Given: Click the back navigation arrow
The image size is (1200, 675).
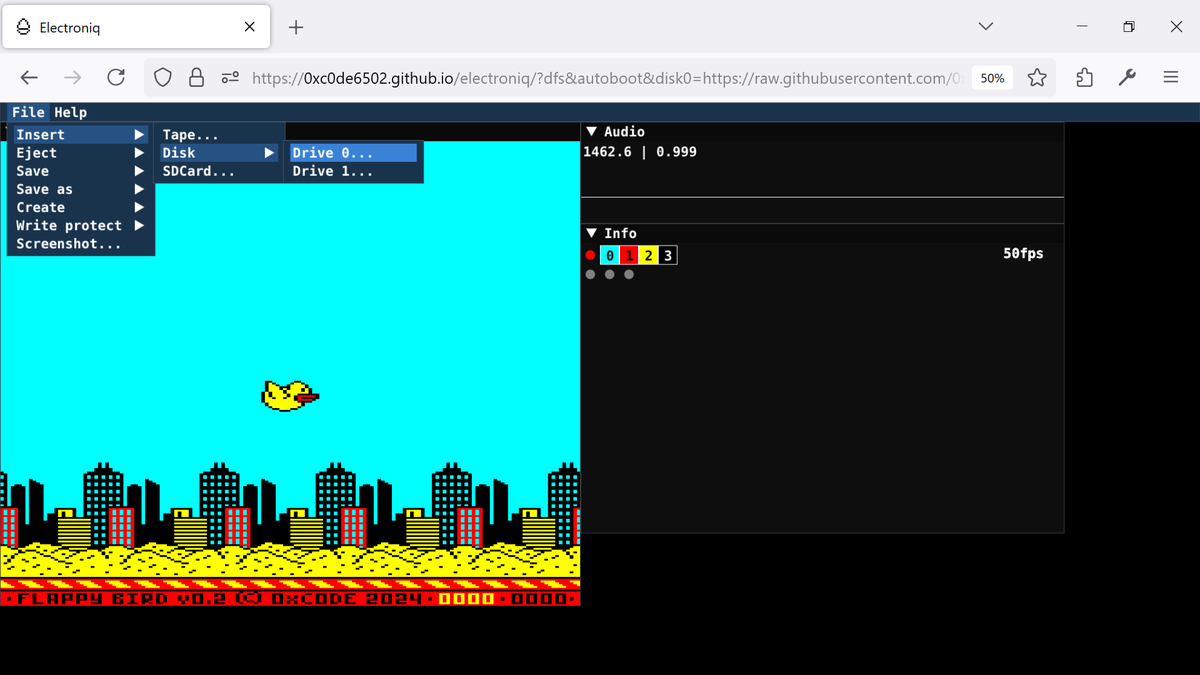Looking at the screenshot, I should pyautogui.click(x=28, y=77).
